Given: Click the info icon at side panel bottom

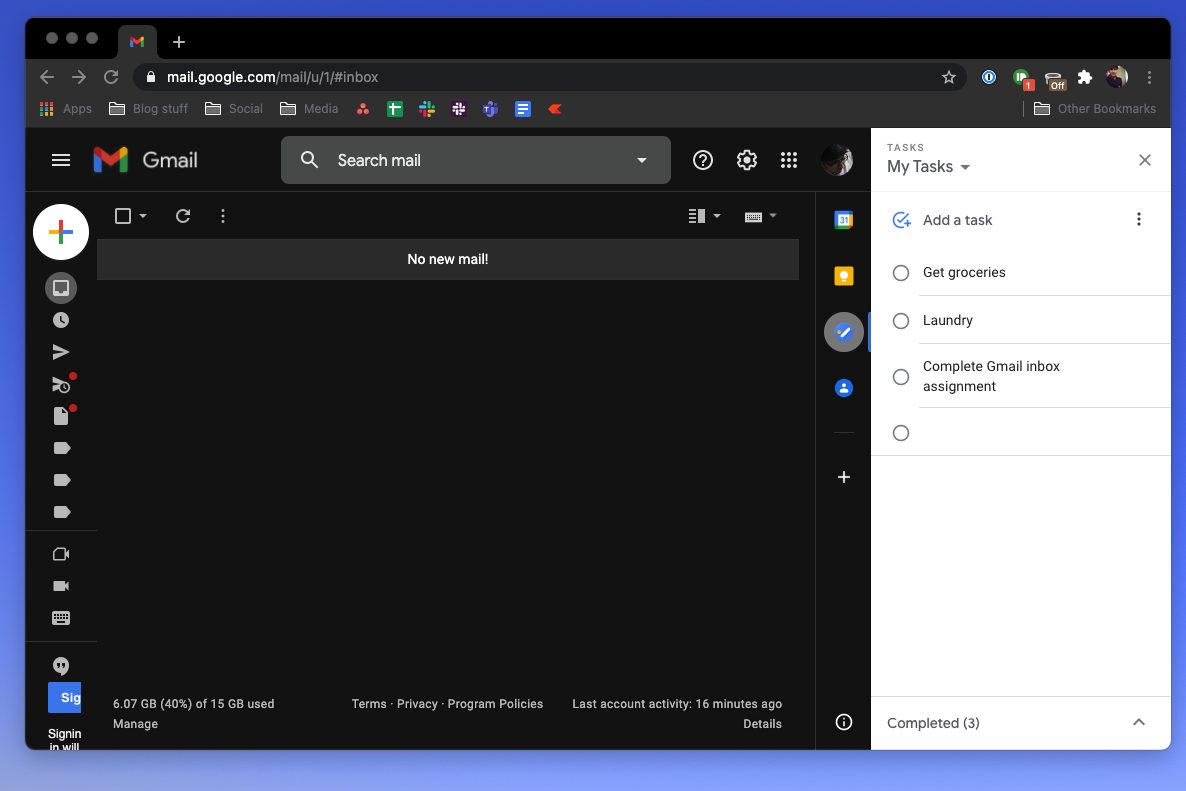Looking at the screenshot, I should point(843,722).
